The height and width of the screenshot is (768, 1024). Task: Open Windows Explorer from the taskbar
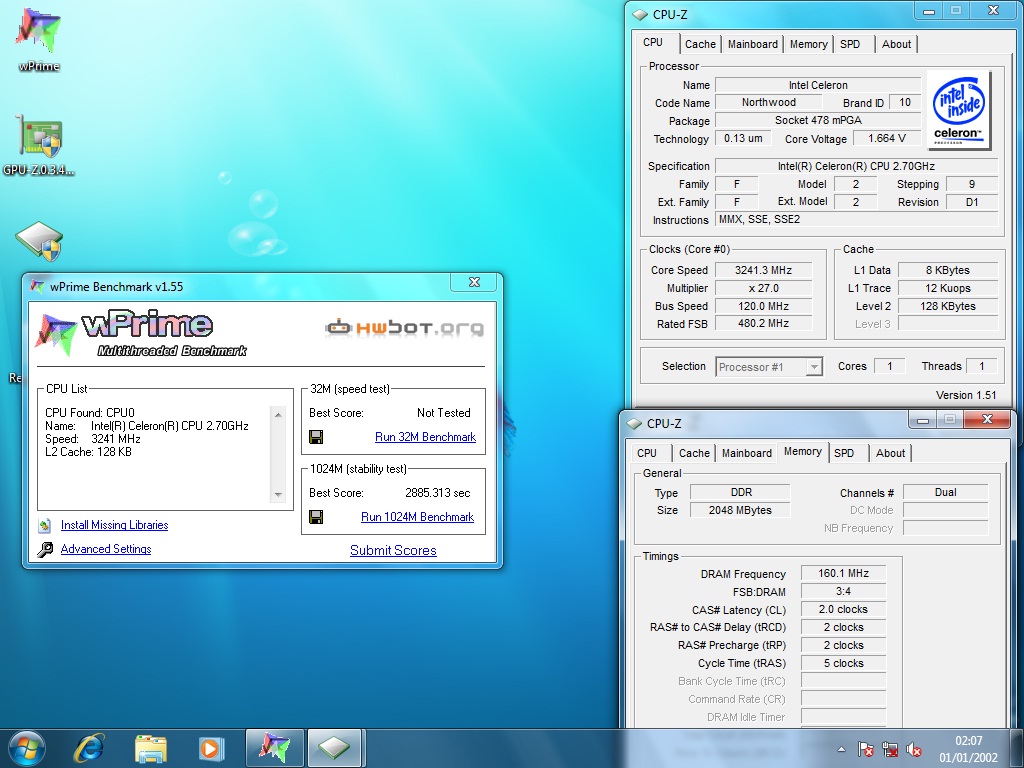pyautogui.click(x=150, y=748)
